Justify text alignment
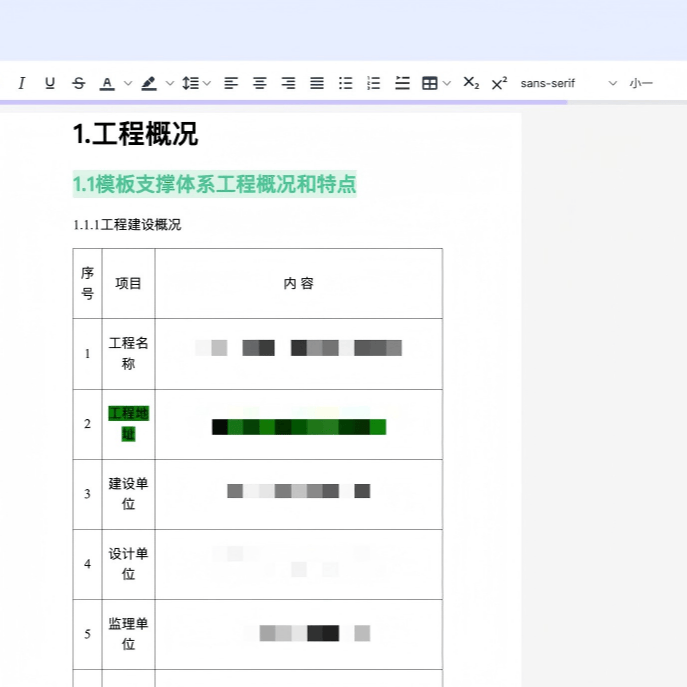The width and height of the screenshot is (687, 687). click(x=317, y=83)
